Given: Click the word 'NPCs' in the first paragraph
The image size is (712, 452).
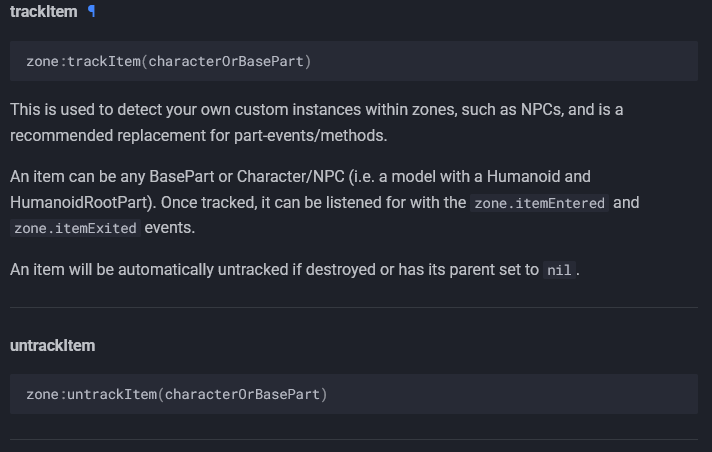Looking at the screenshot, I should click(540, 109).
